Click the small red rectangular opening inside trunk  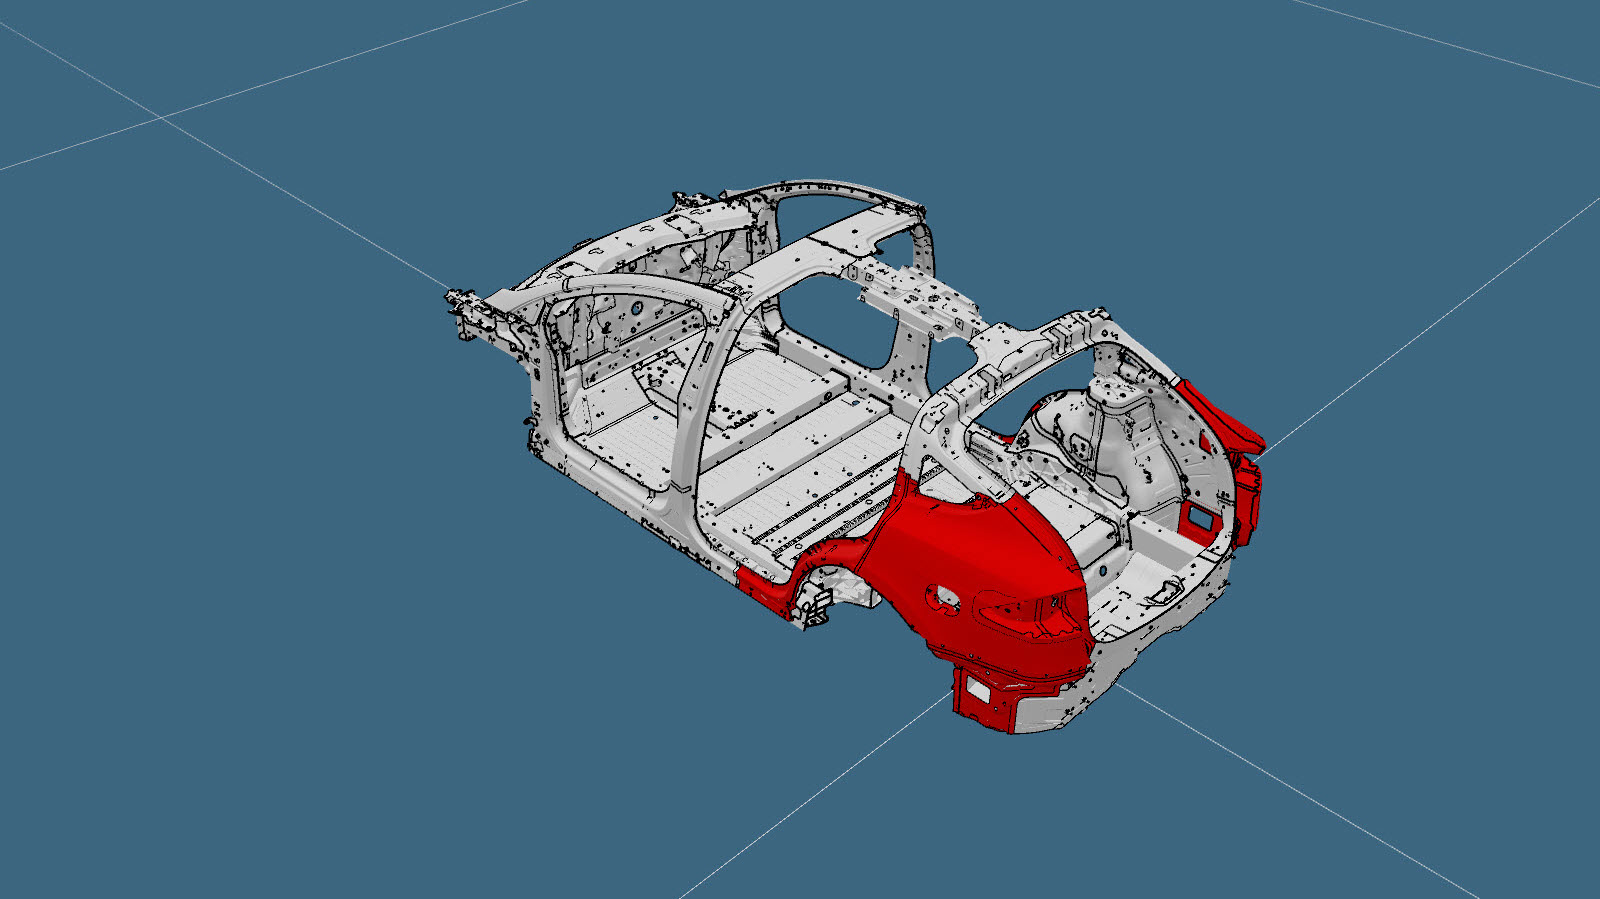click(1195, 517)
